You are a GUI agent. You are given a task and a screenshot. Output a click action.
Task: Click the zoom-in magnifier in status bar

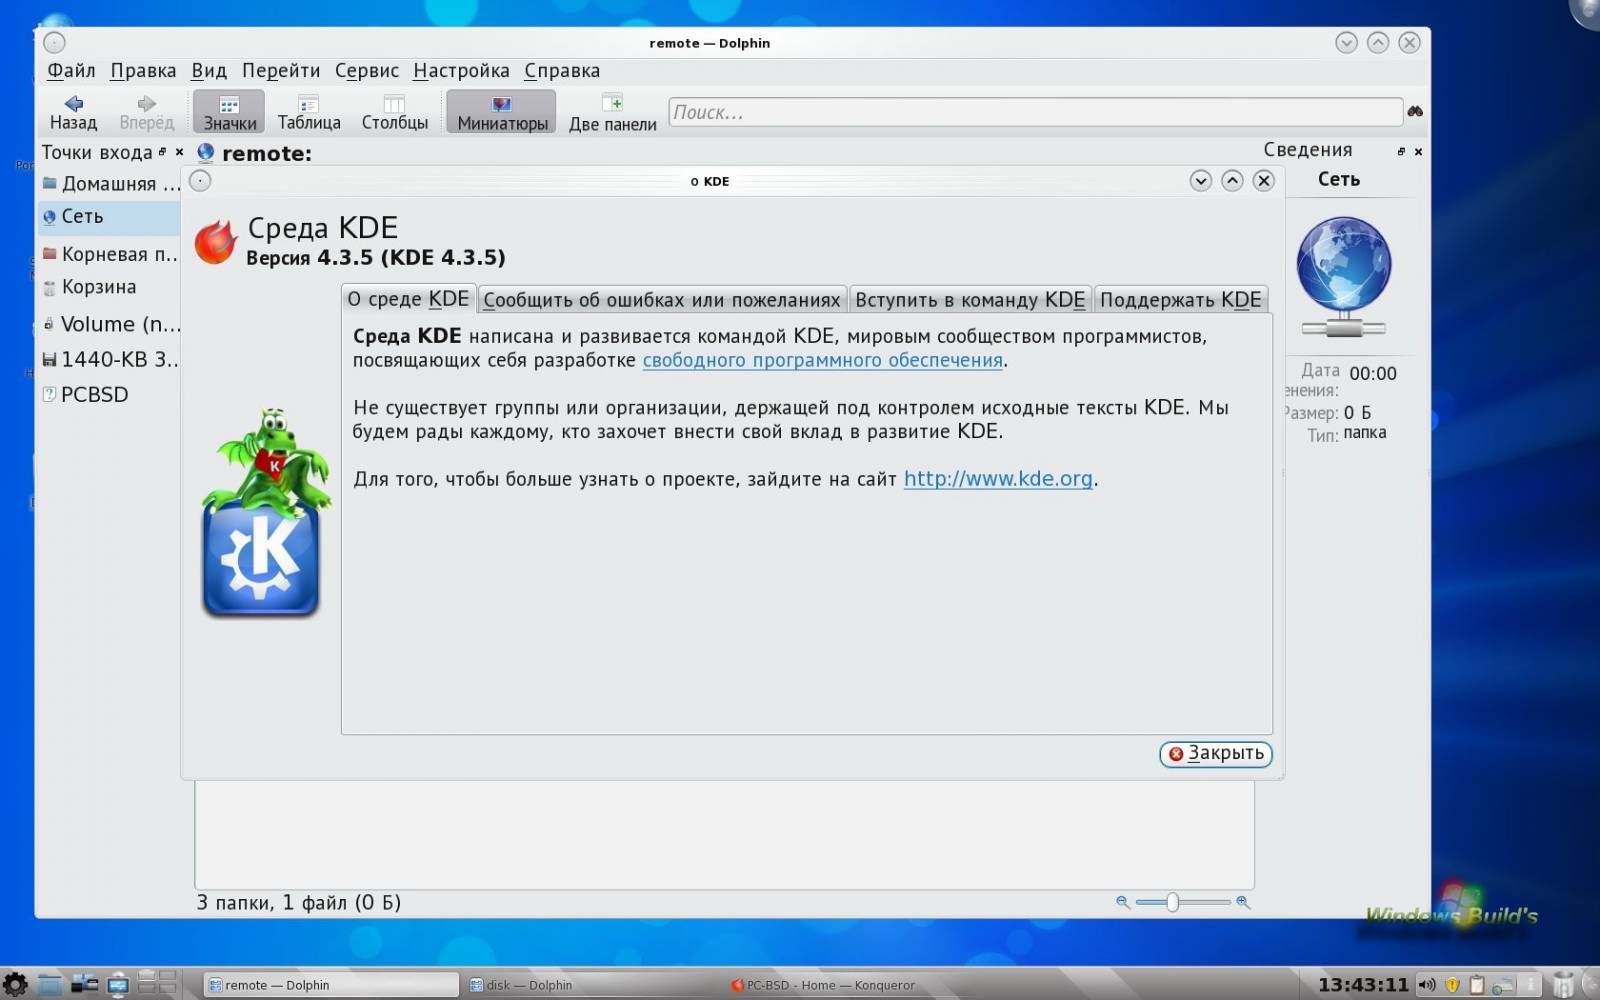1243,902
